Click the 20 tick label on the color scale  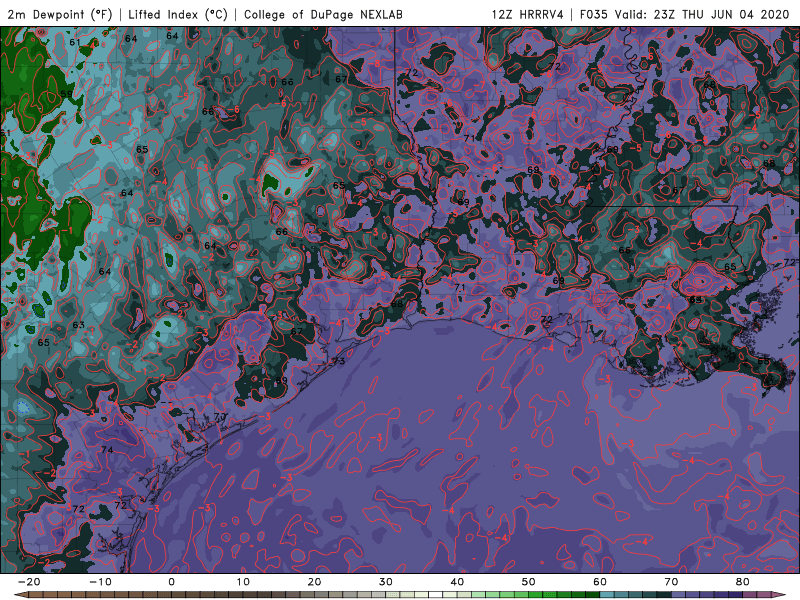314,582
